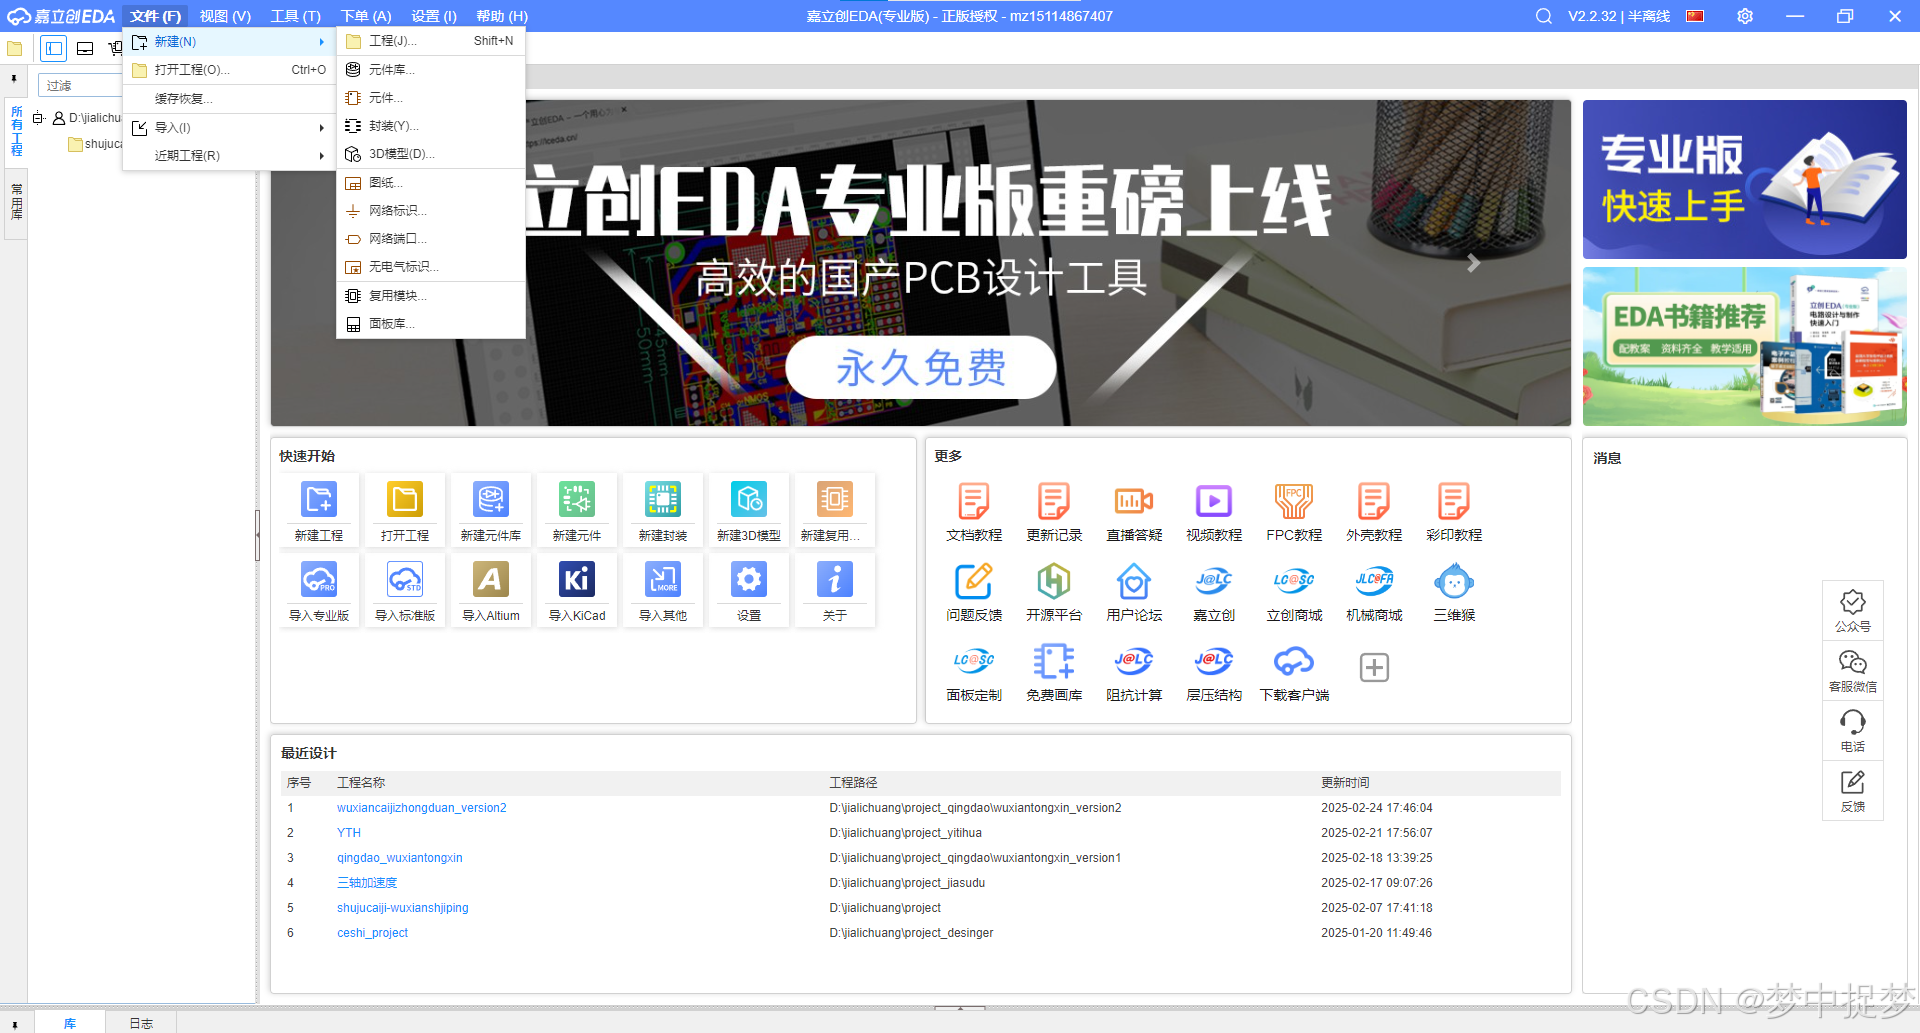Select 缓存恢复... menu entry

pos(228,99)
